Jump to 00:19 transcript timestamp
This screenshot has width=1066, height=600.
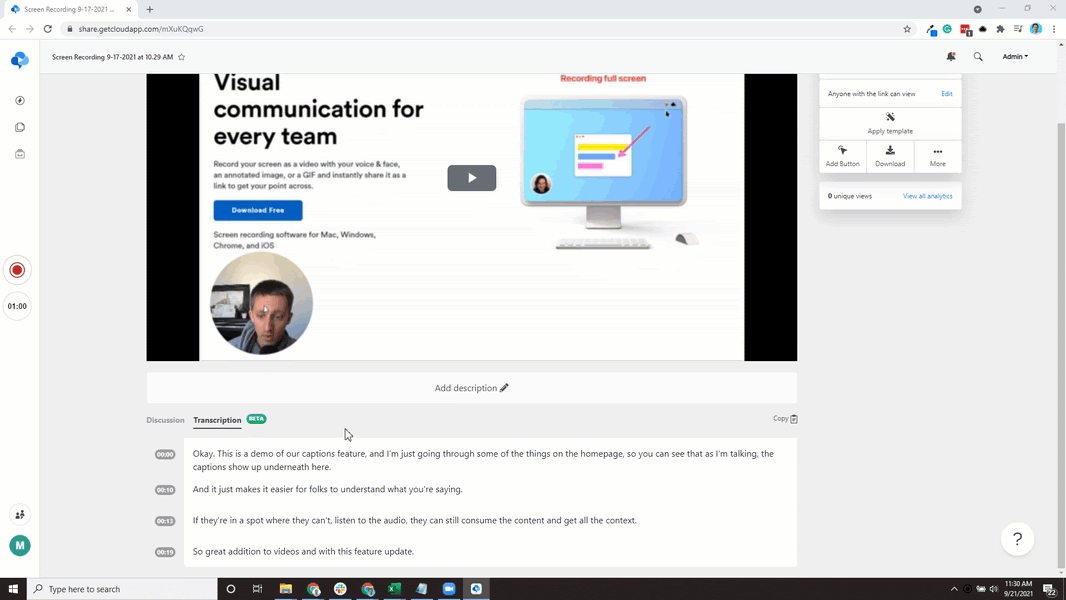click(165, 552)
